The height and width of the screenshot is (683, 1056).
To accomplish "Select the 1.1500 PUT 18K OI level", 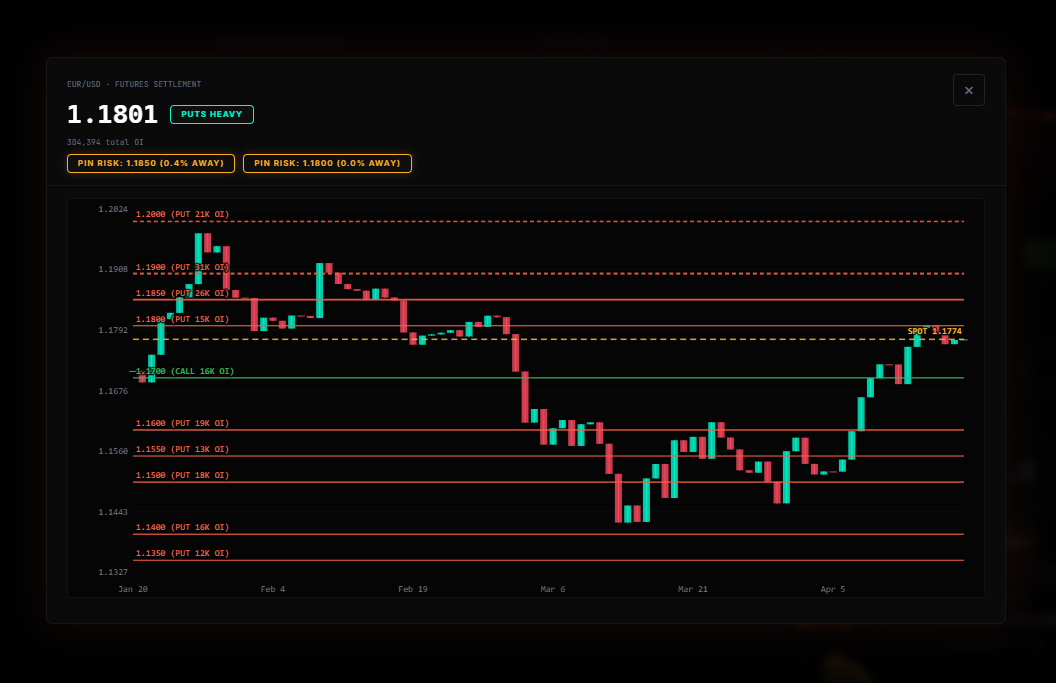I will click(182, 475).
